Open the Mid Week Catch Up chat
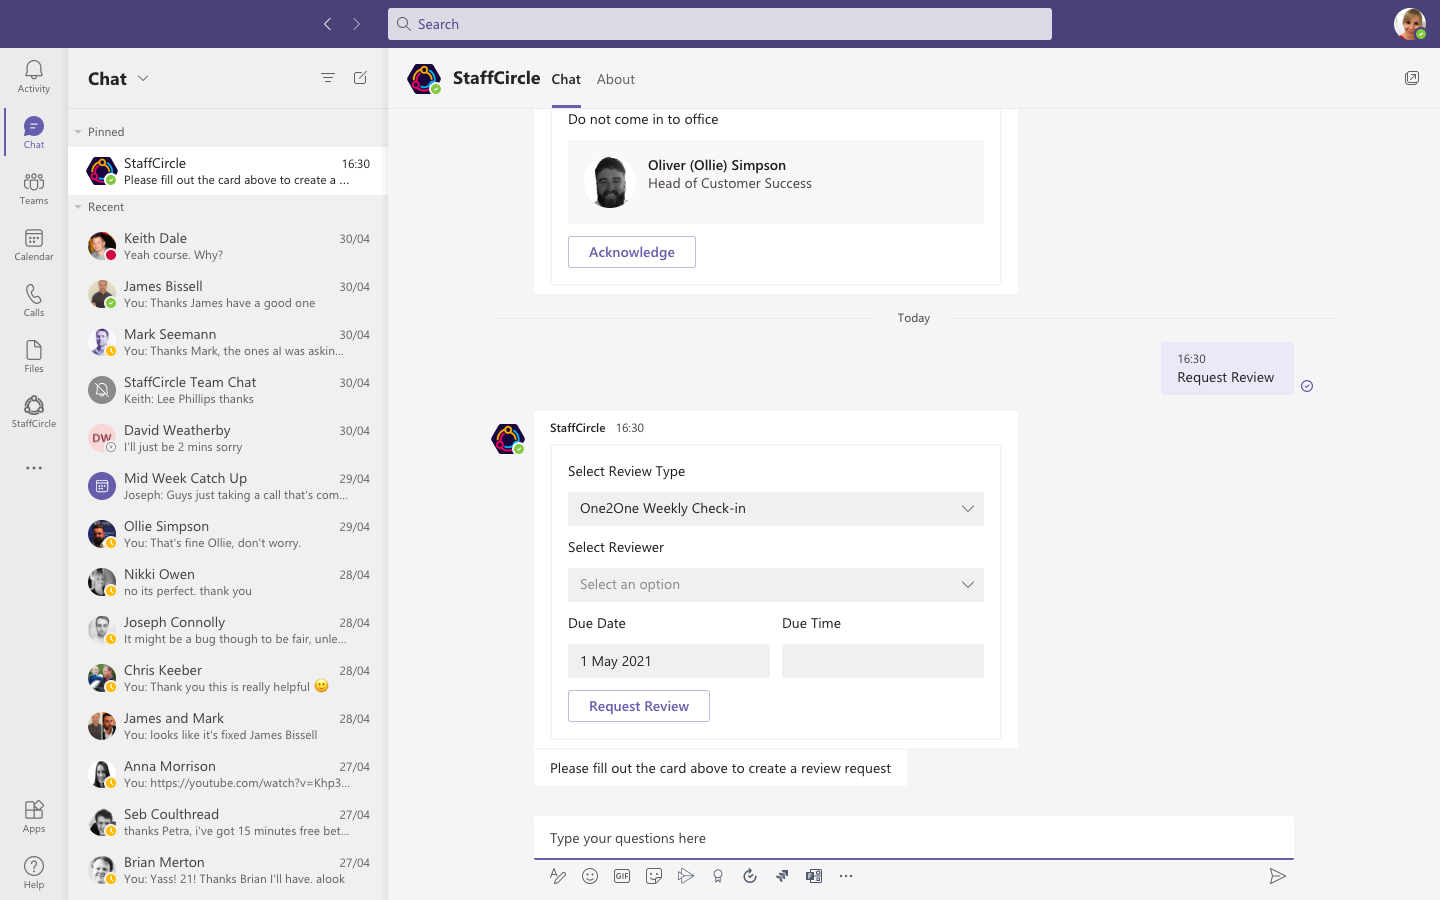The height and width of the screenshot is (900, 1440). (x=228, y=486)
